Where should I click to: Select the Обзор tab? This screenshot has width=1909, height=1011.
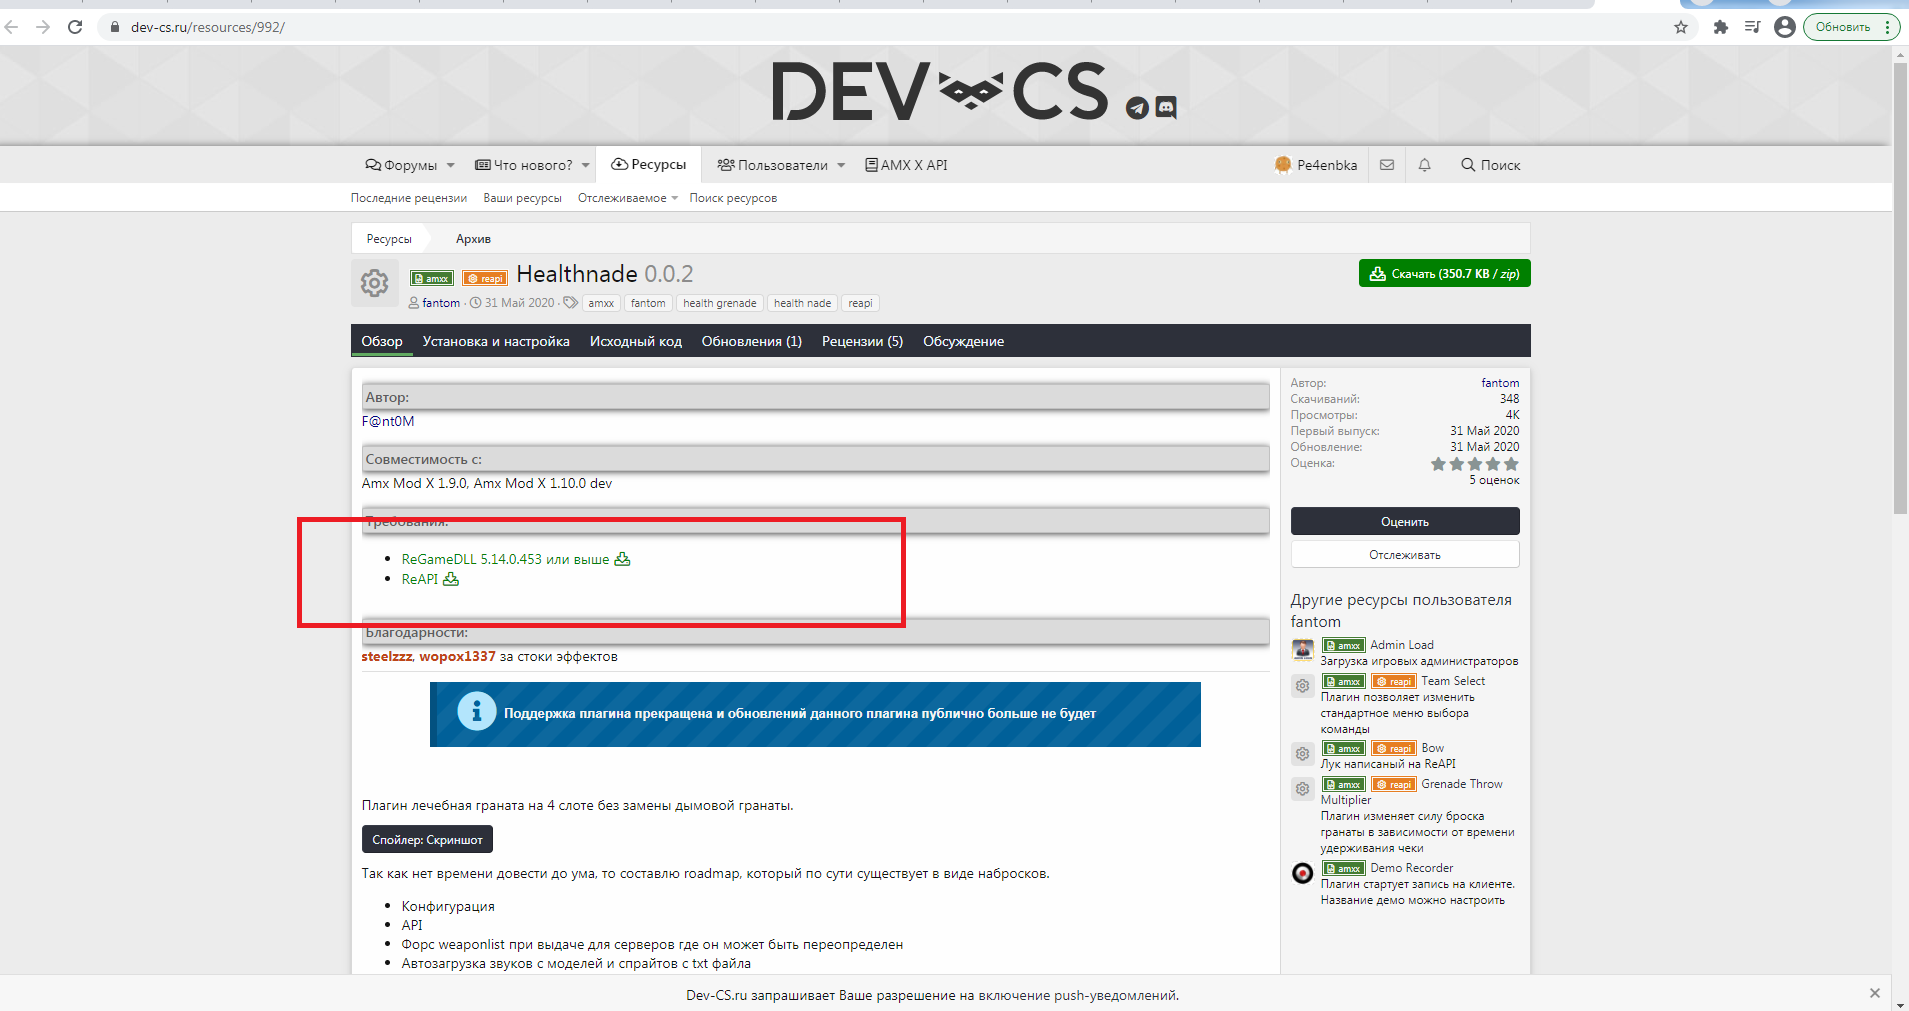(382, 341)
